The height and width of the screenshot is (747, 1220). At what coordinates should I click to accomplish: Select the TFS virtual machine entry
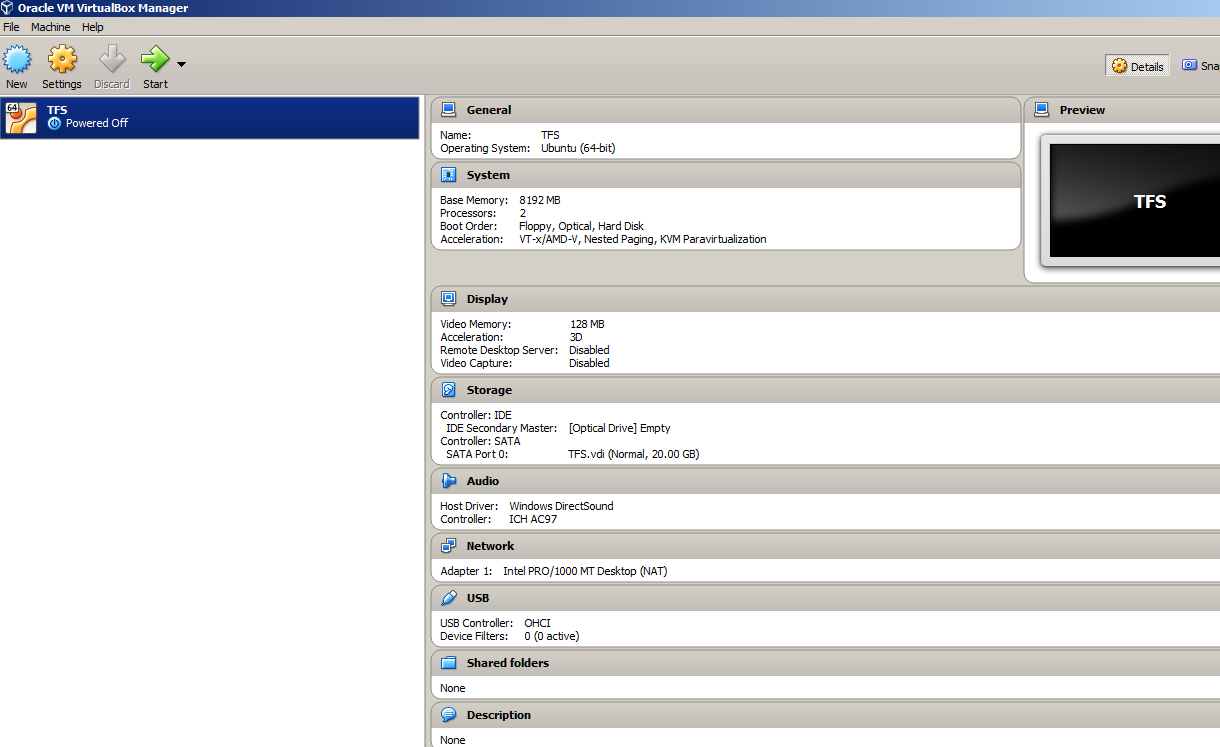[x=209, y=117]
